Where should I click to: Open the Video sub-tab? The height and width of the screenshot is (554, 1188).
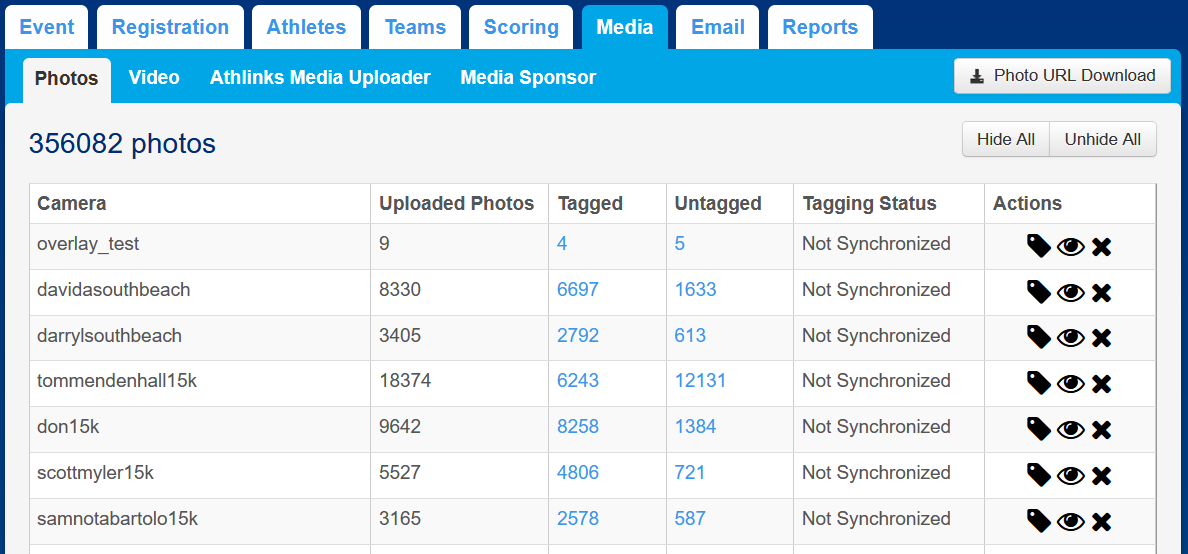click(x=154, y=77)
